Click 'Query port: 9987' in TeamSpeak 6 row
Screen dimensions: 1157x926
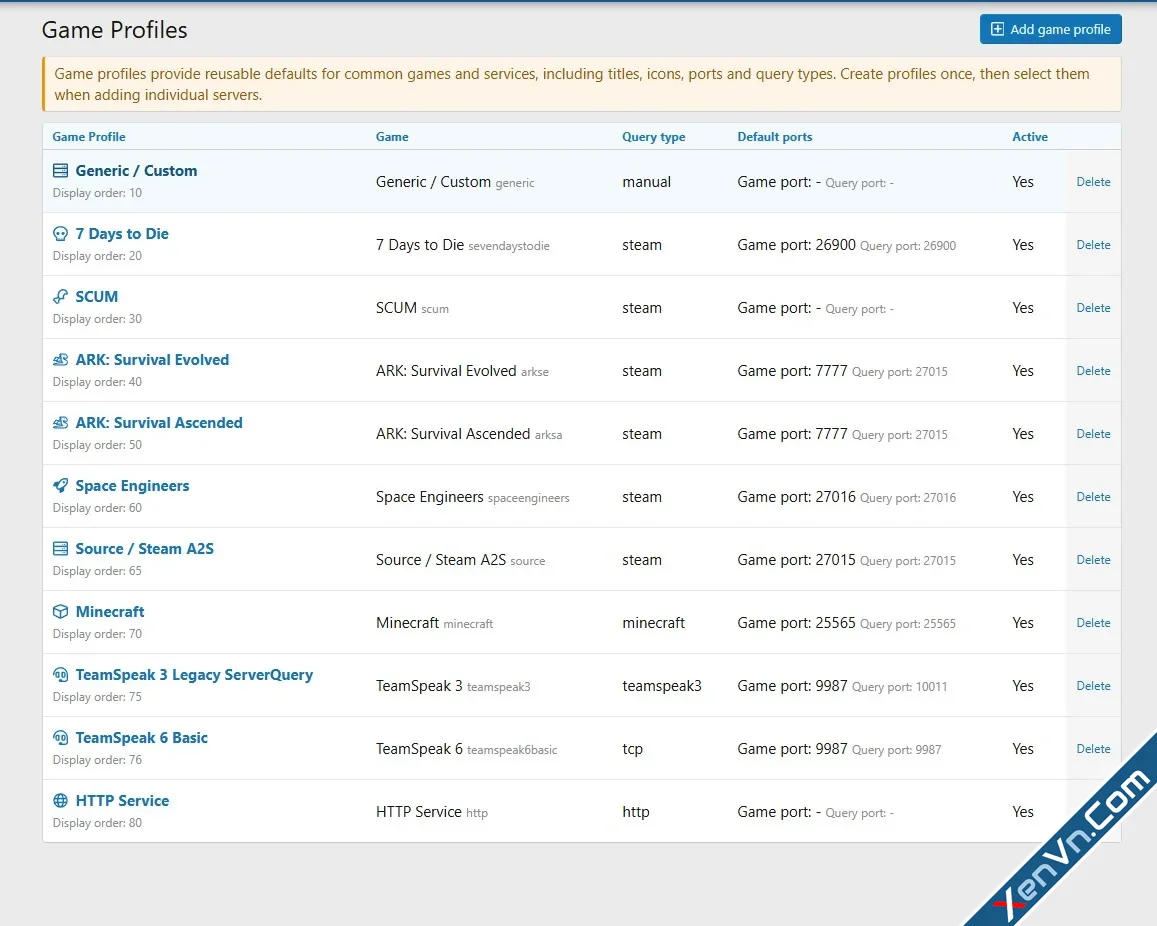[x=897, y=750]
